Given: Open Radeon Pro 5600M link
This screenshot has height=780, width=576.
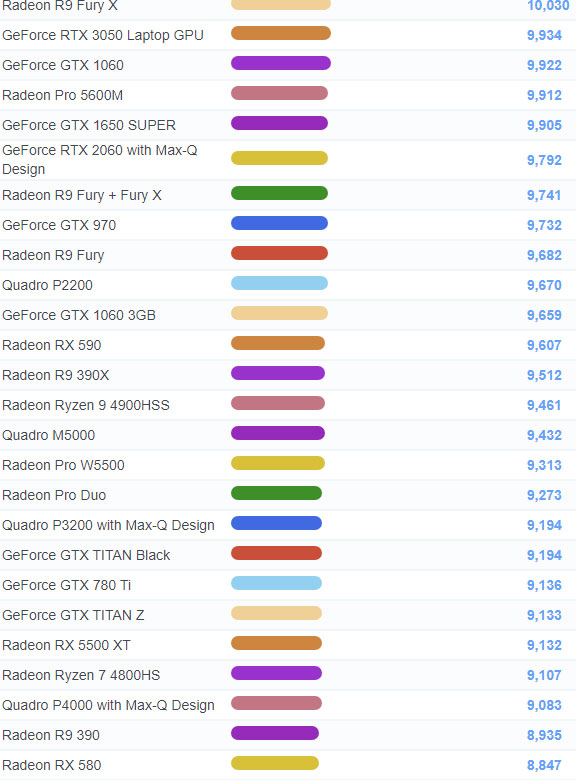Looking at the screenshot, I should [63, 95].
